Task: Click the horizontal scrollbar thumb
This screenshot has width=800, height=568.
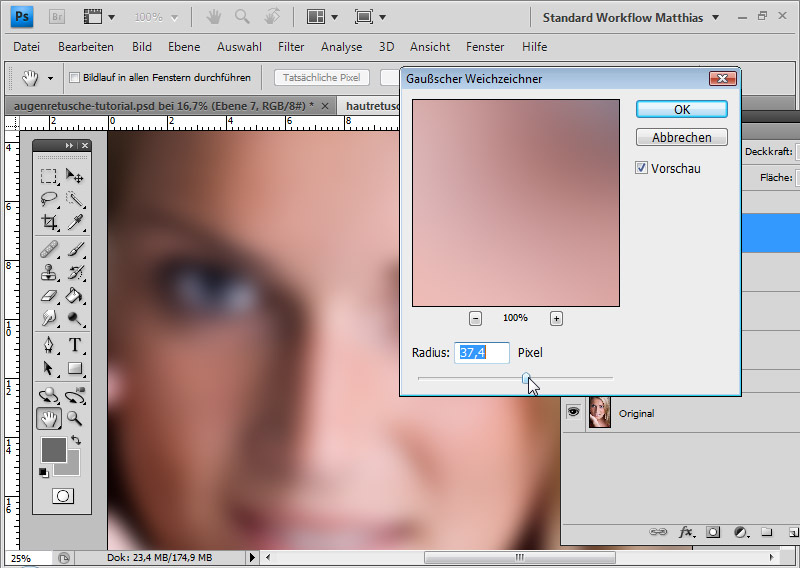Action: (x=519, y=557)
